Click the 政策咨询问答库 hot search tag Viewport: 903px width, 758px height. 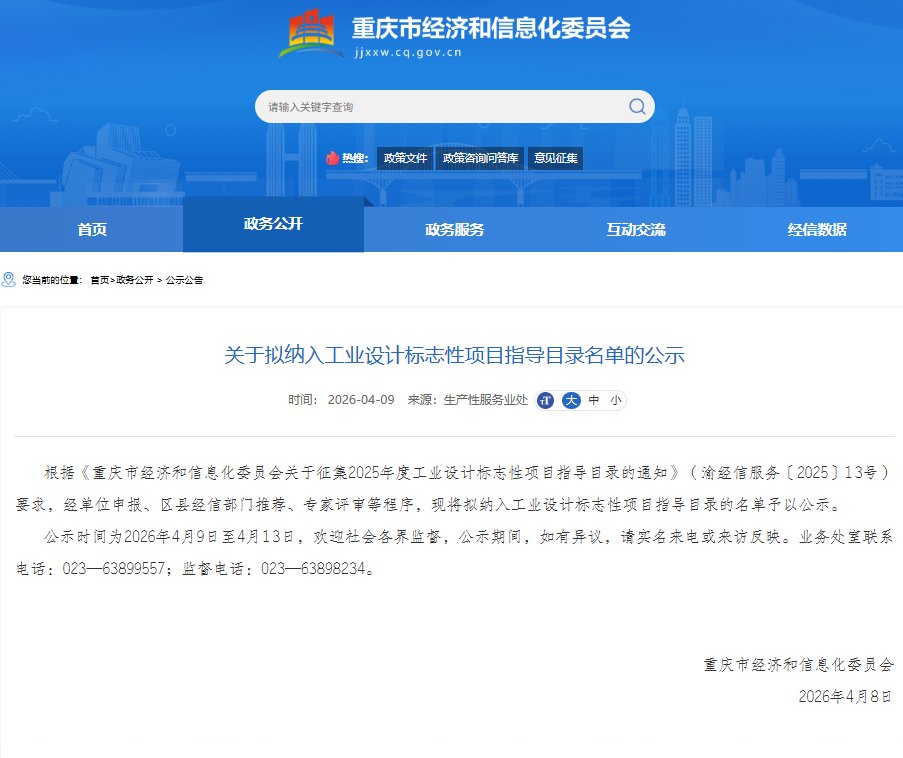[480, 158]
